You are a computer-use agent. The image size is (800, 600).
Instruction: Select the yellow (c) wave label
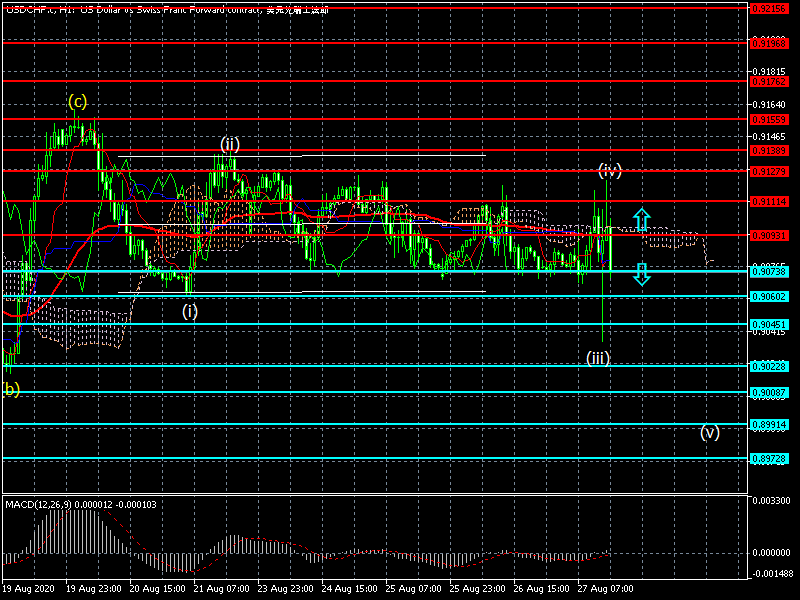pos(77,101)
